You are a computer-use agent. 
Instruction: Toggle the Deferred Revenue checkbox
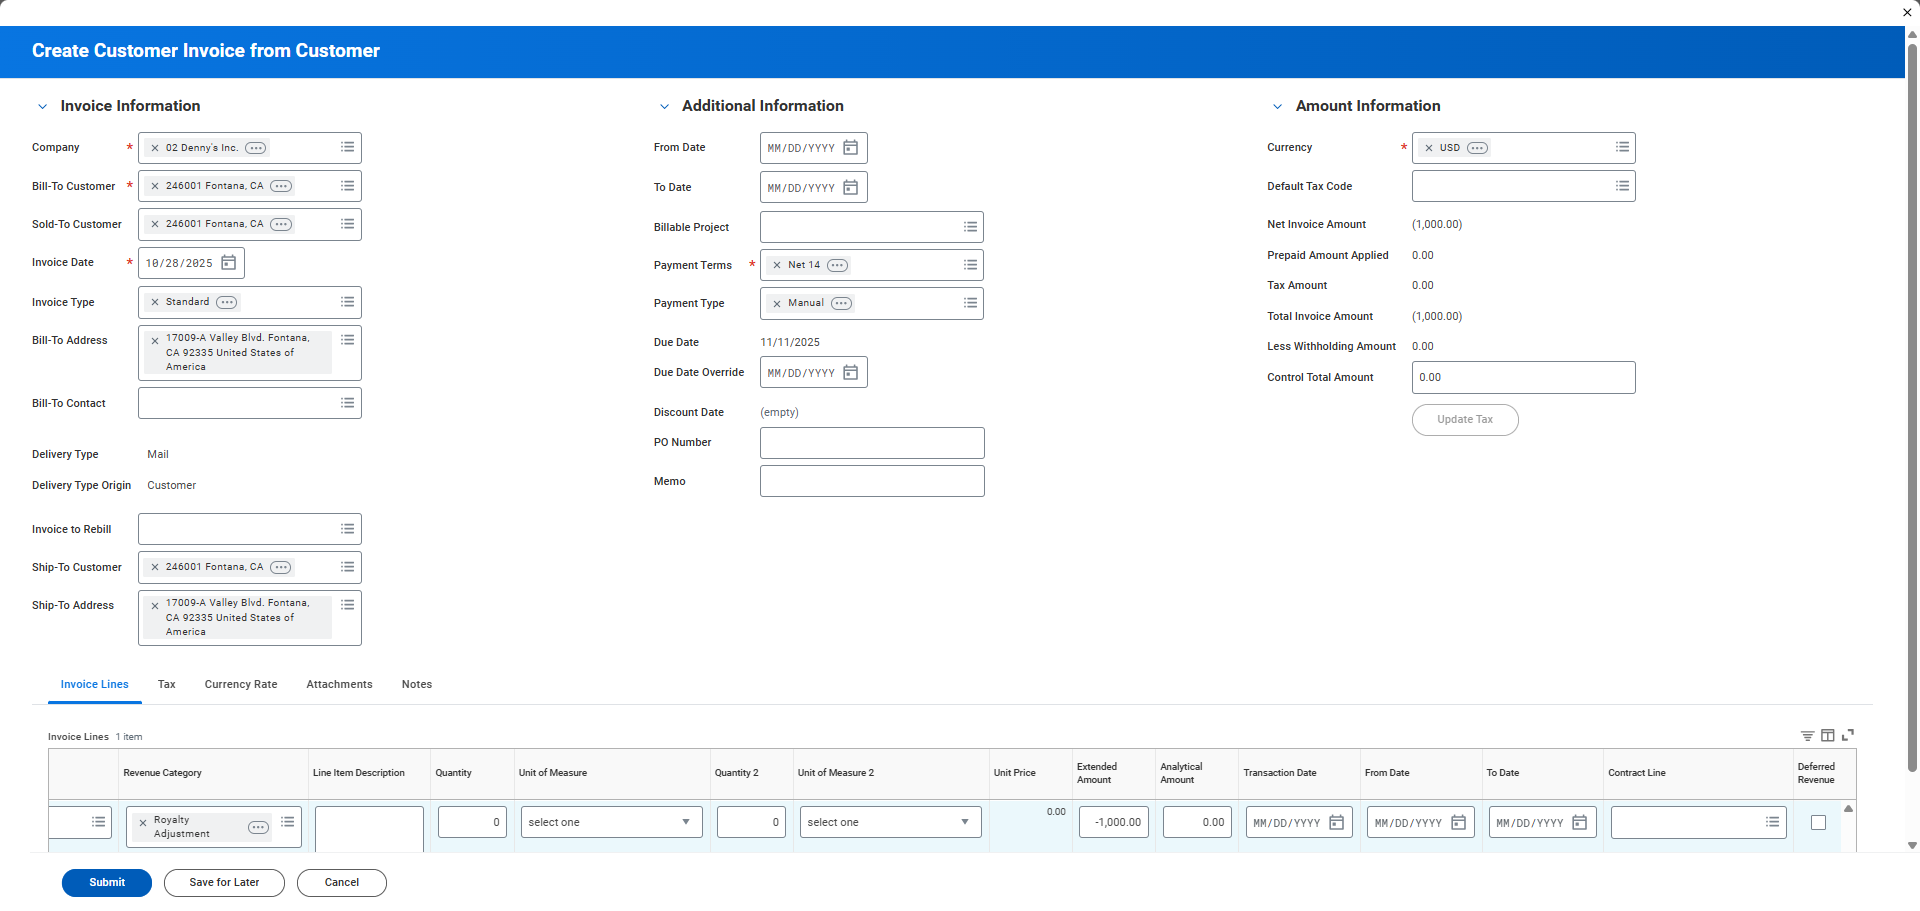pyautogui.click(x=1818, y=823)
